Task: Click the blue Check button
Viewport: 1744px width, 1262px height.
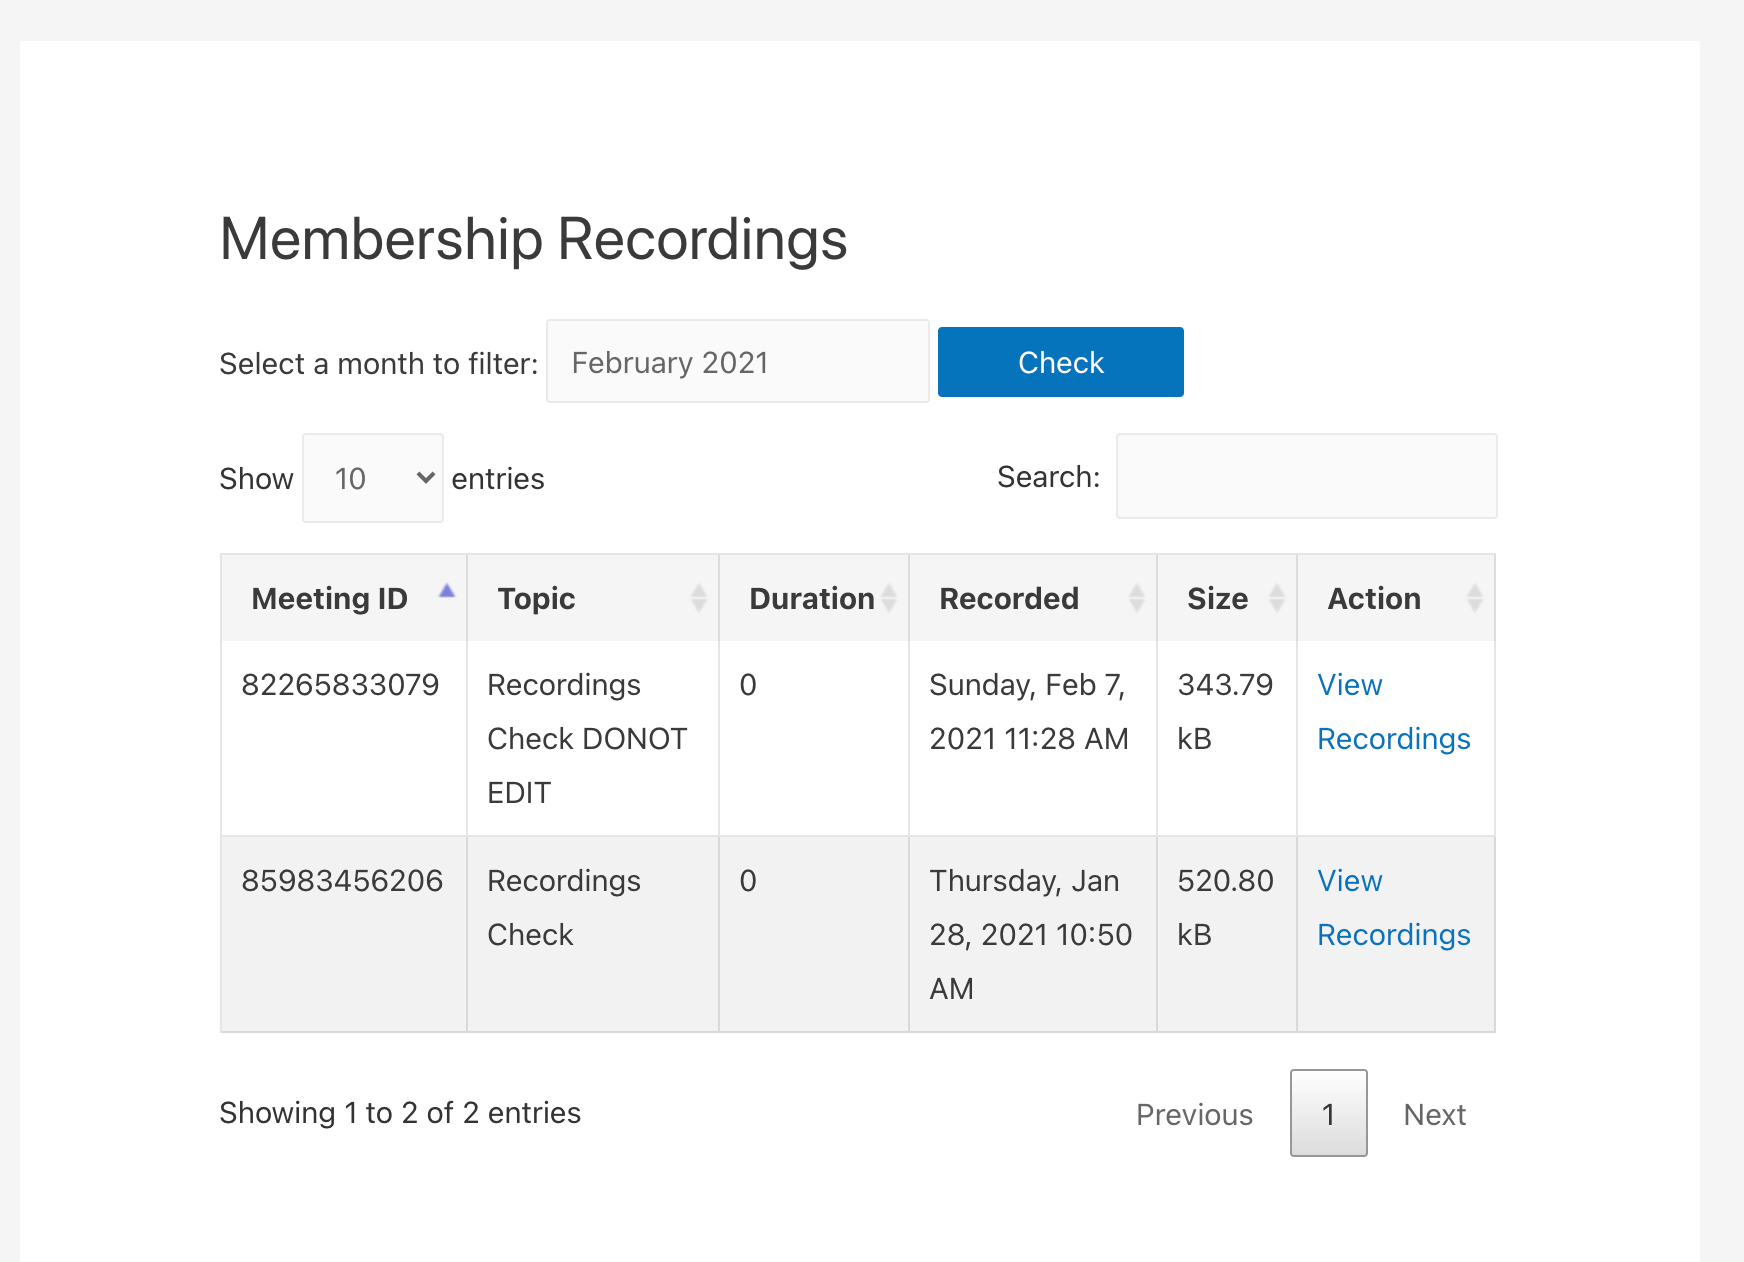Action: point(1060,362)
